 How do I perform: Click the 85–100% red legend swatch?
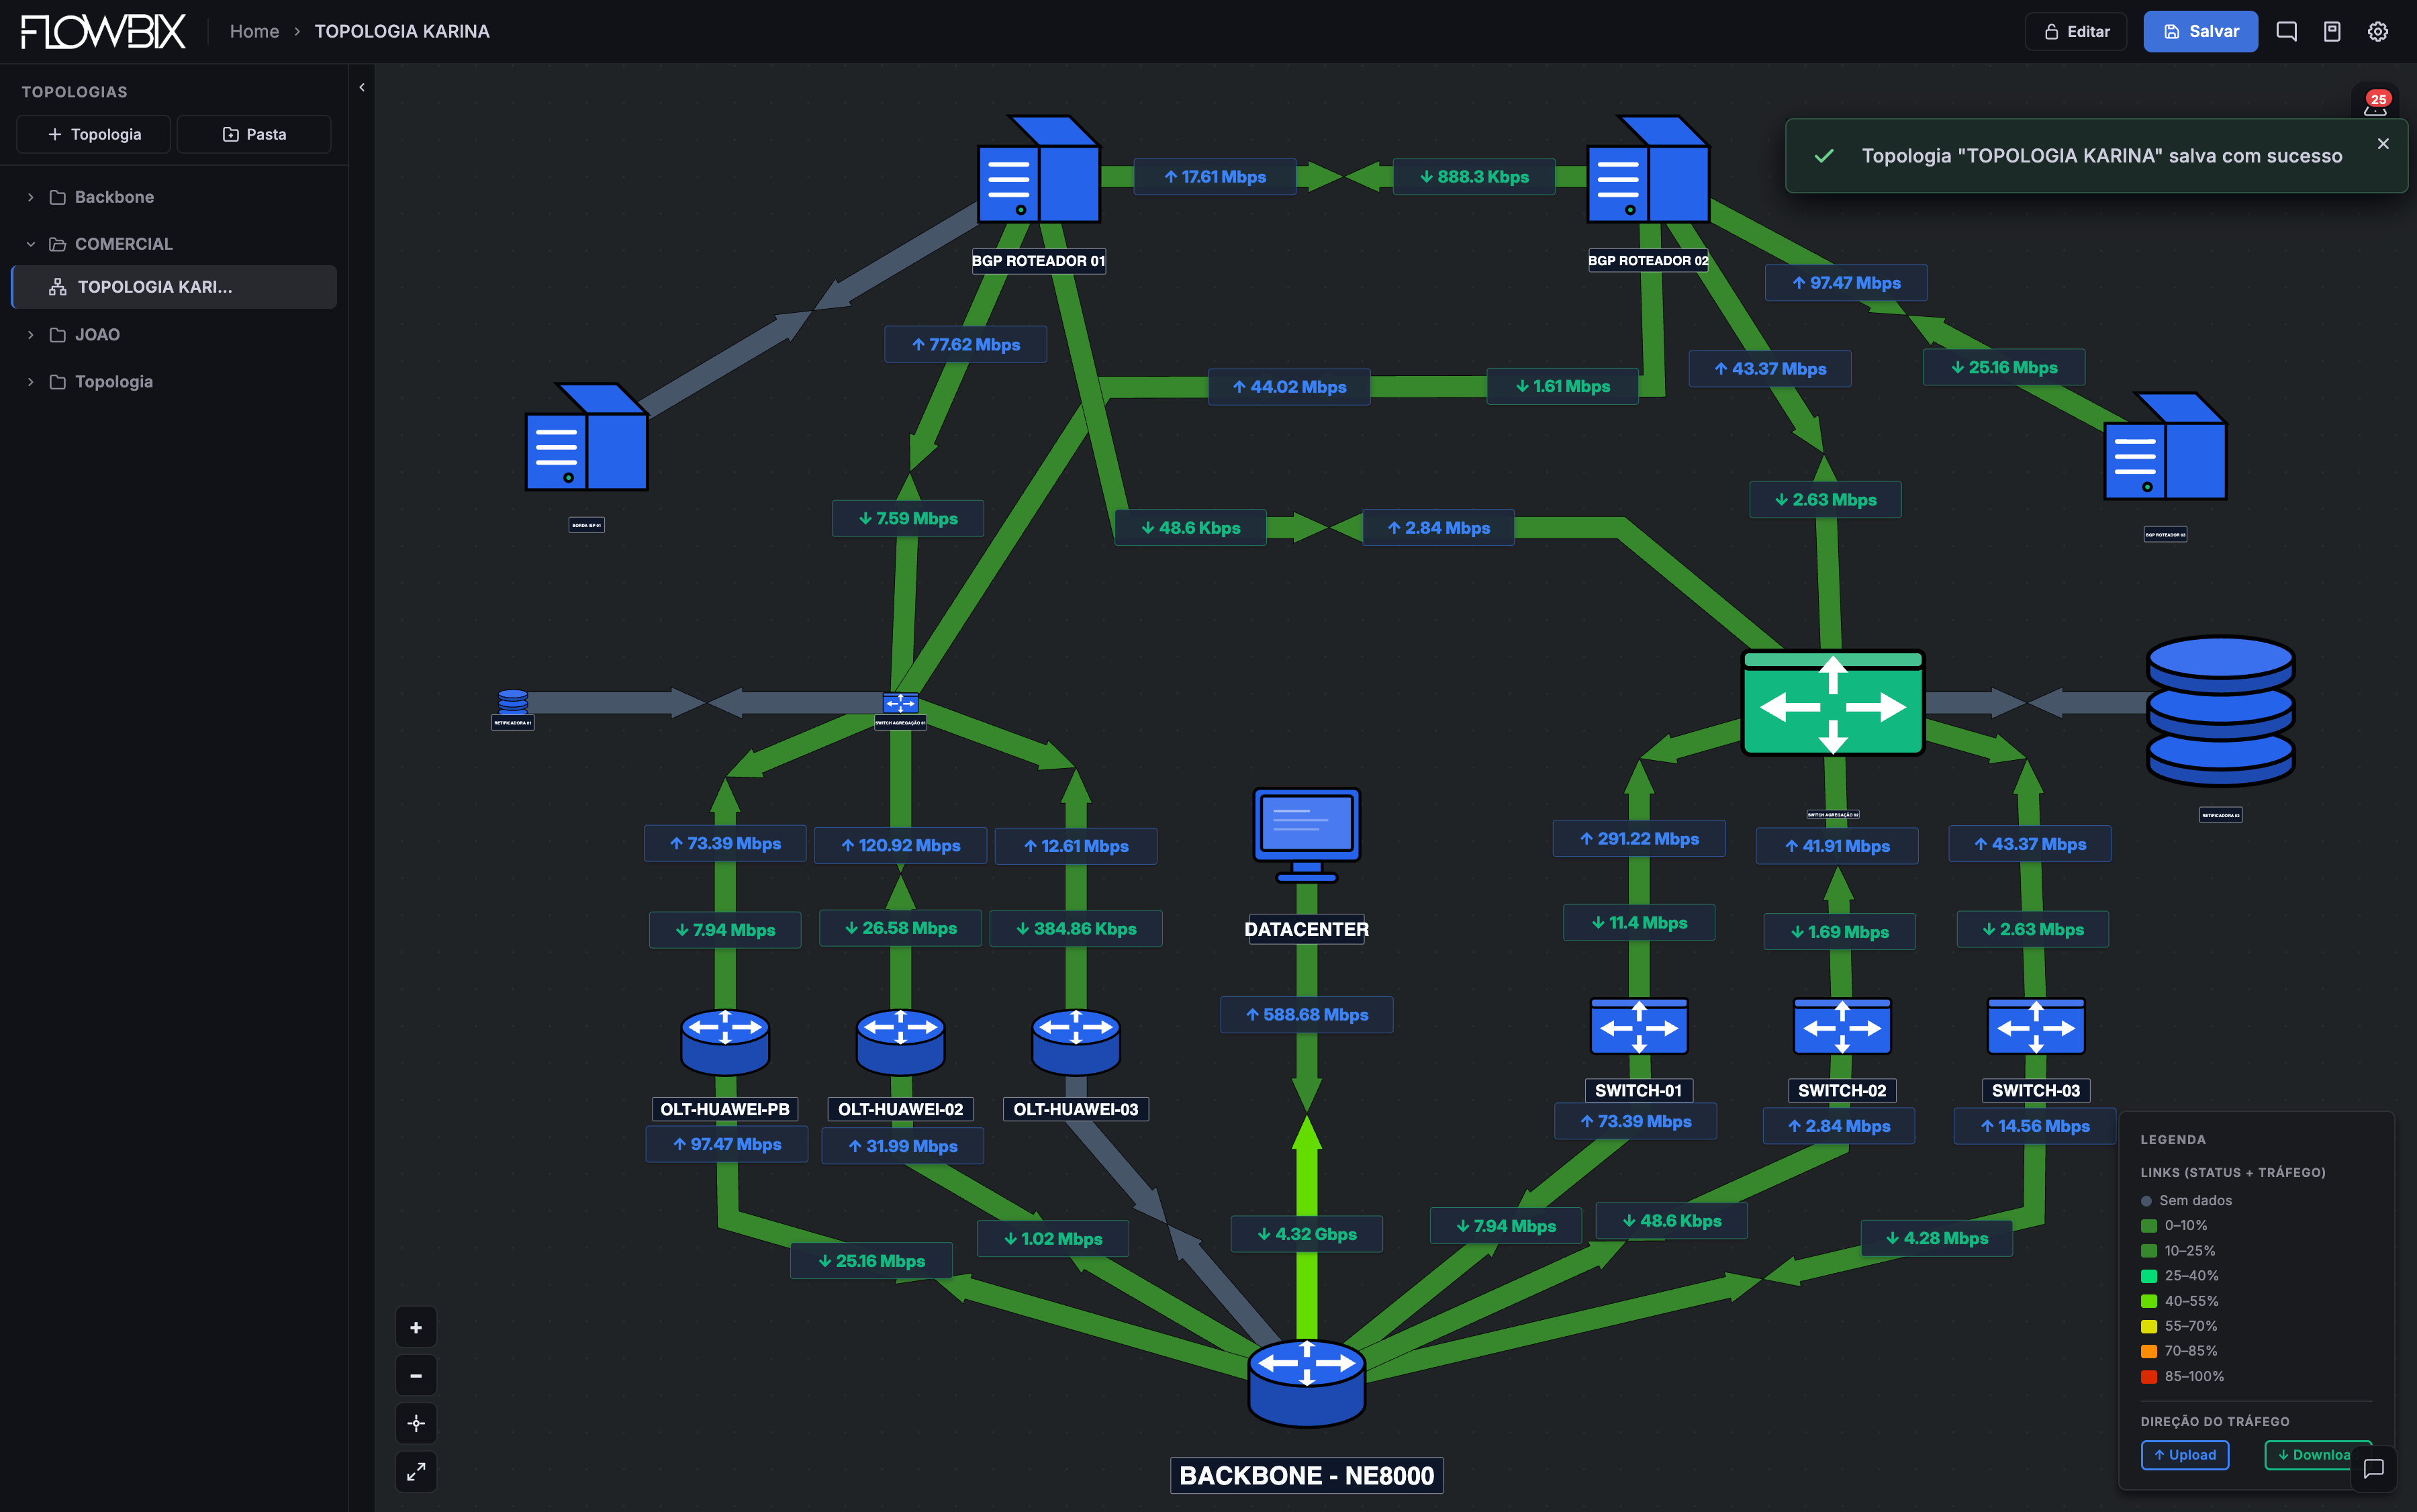pos(2148,1377)
